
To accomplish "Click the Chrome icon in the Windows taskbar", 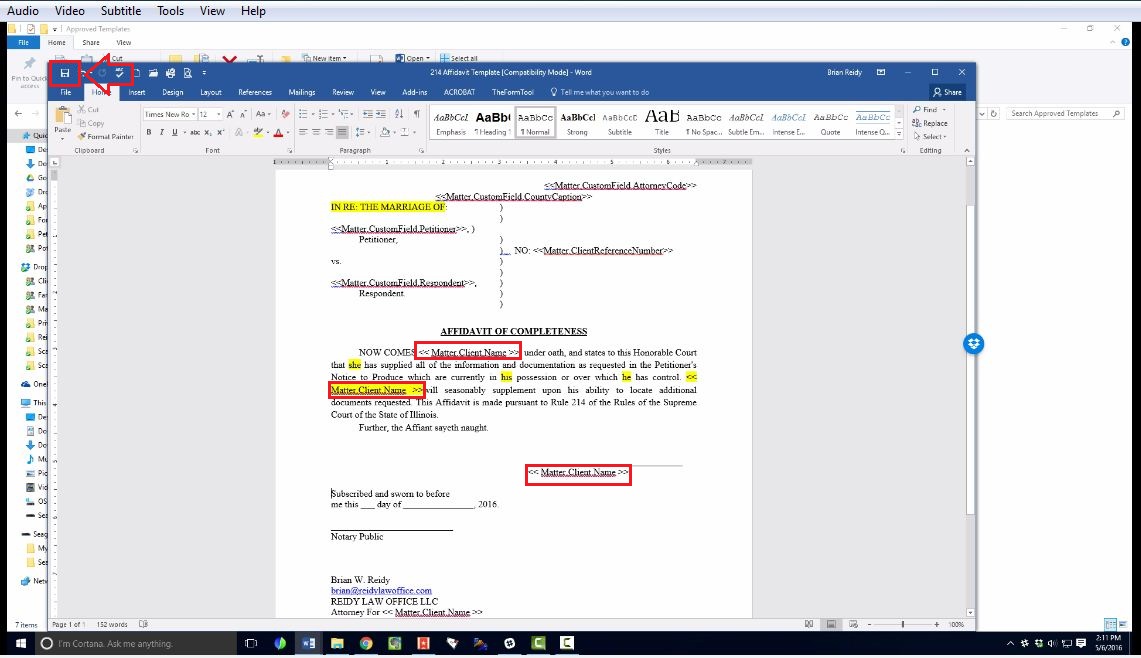I will [365, 643].
